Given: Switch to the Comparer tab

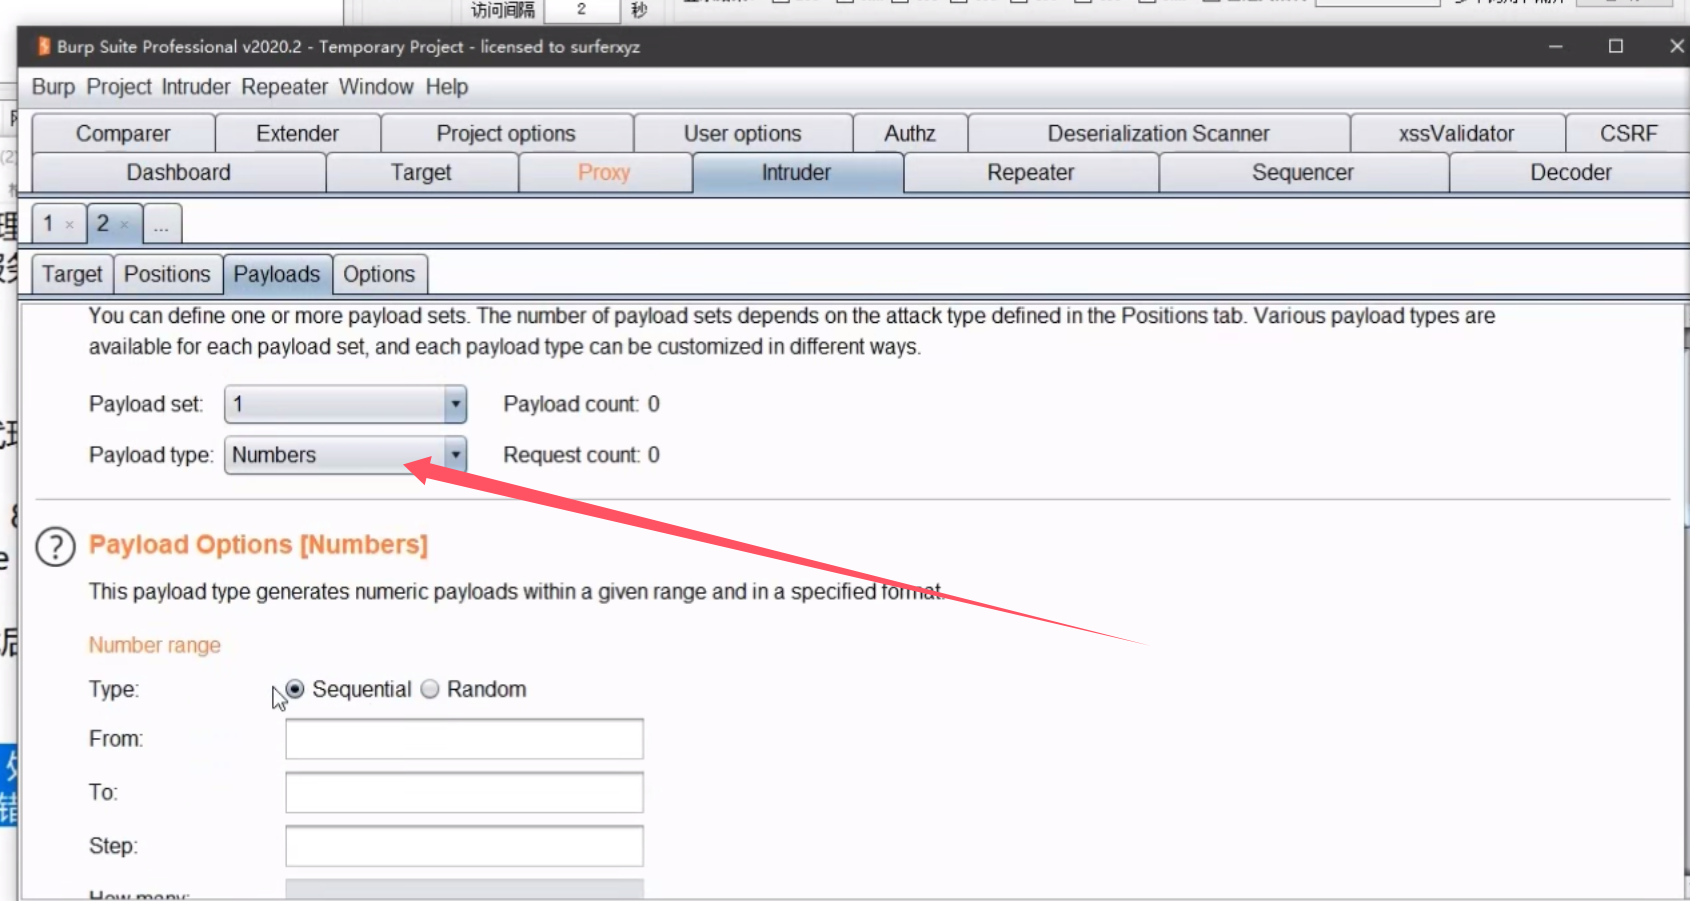Looking at the screenshot, I should pyautogui.click(x=123, y=133).
